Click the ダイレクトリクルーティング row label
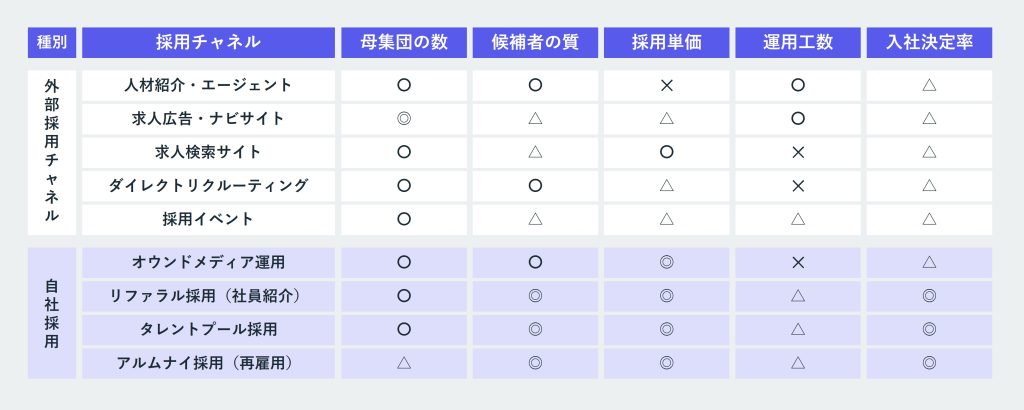Viewport: 1024px width, 410px height. coord(208,185)
